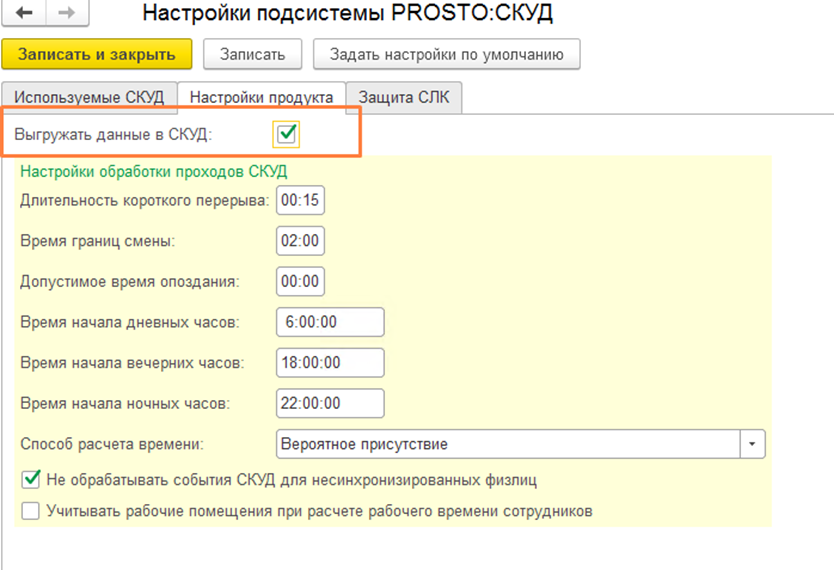834x570 pixels.
Task: Click the Записать button
Action: [253, 54]
